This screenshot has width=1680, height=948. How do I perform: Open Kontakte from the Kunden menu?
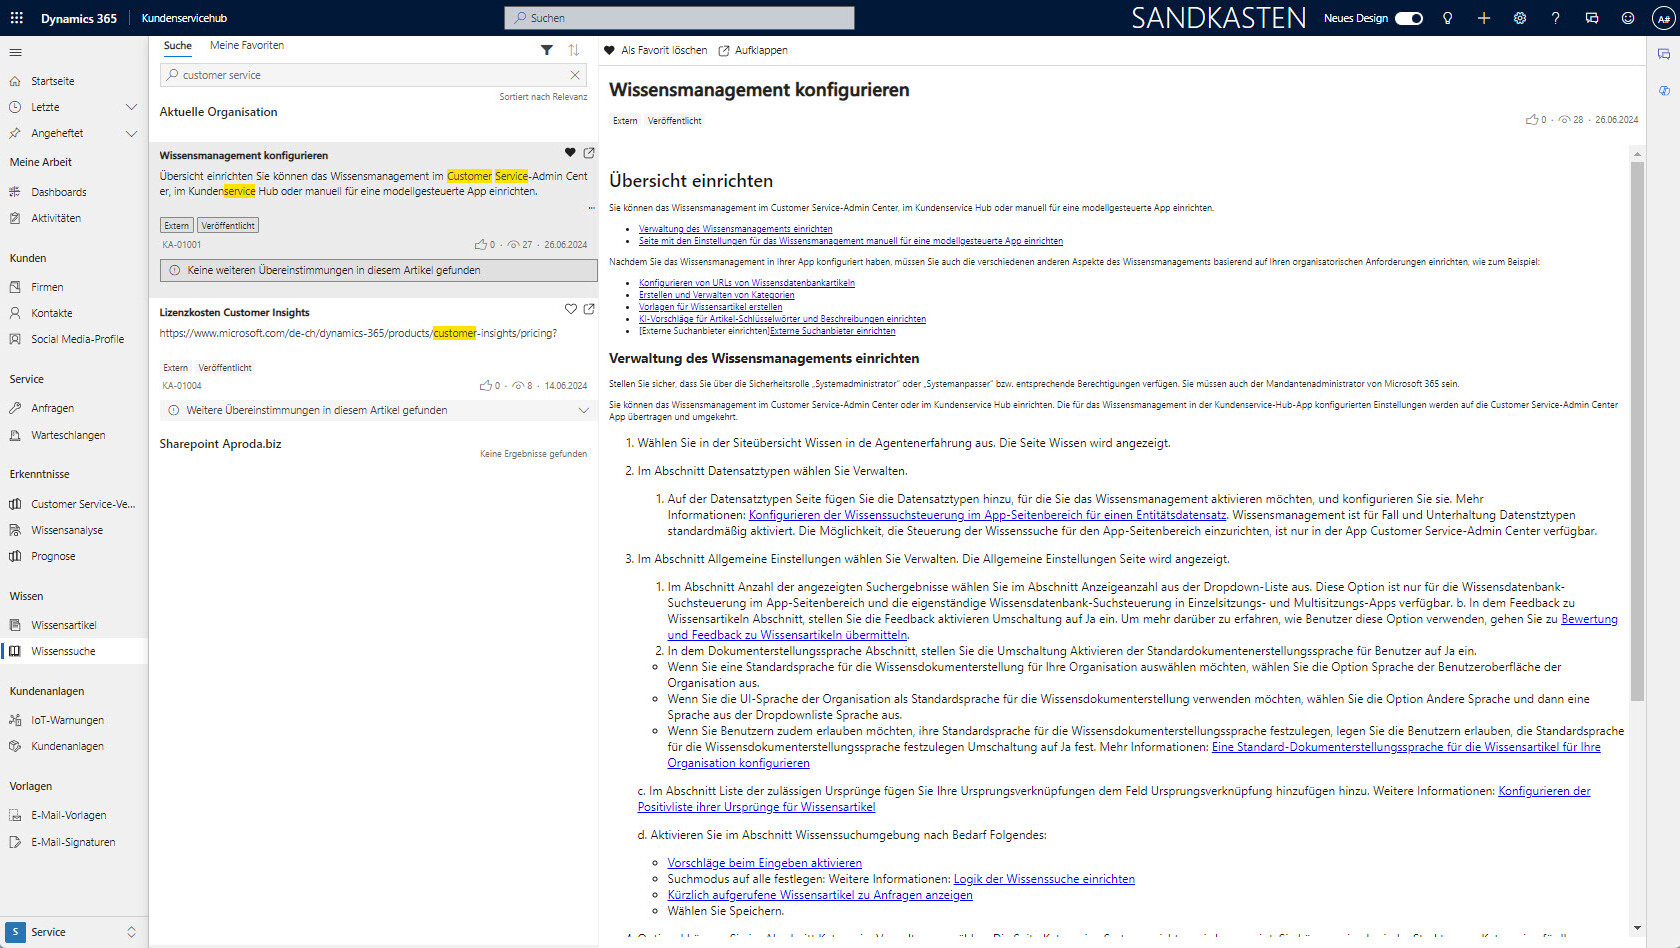[x=50, y=312]
